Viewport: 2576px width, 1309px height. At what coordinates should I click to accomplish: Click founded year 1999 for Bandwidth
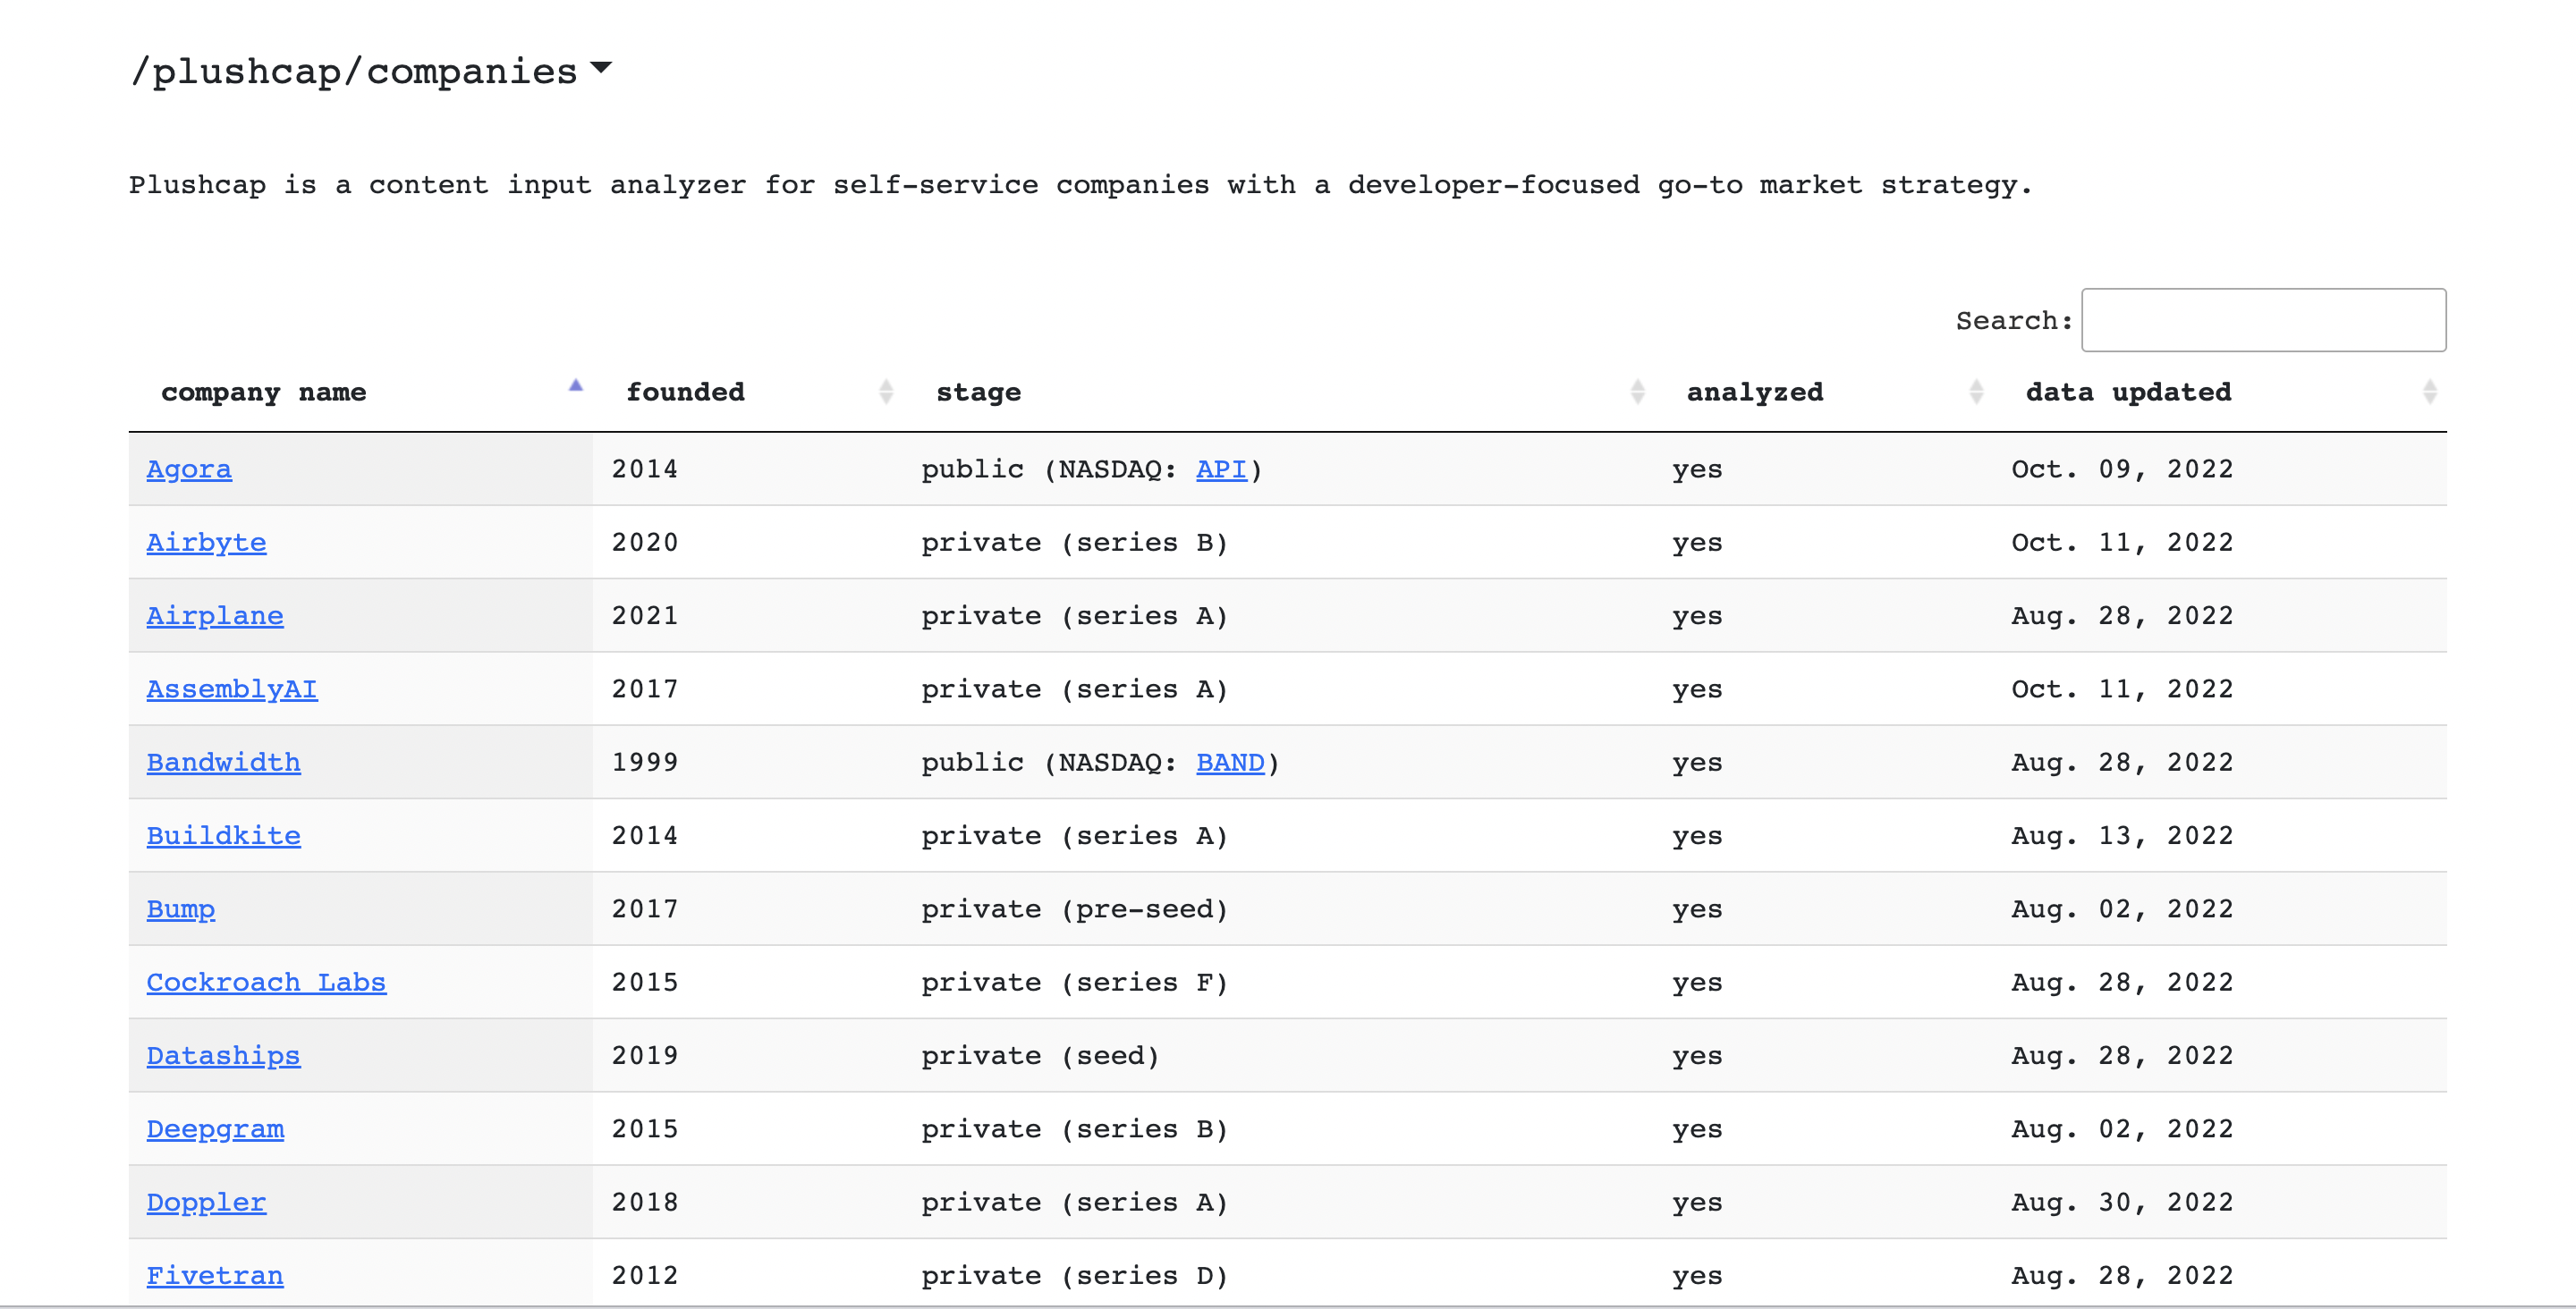coord(645,762)
